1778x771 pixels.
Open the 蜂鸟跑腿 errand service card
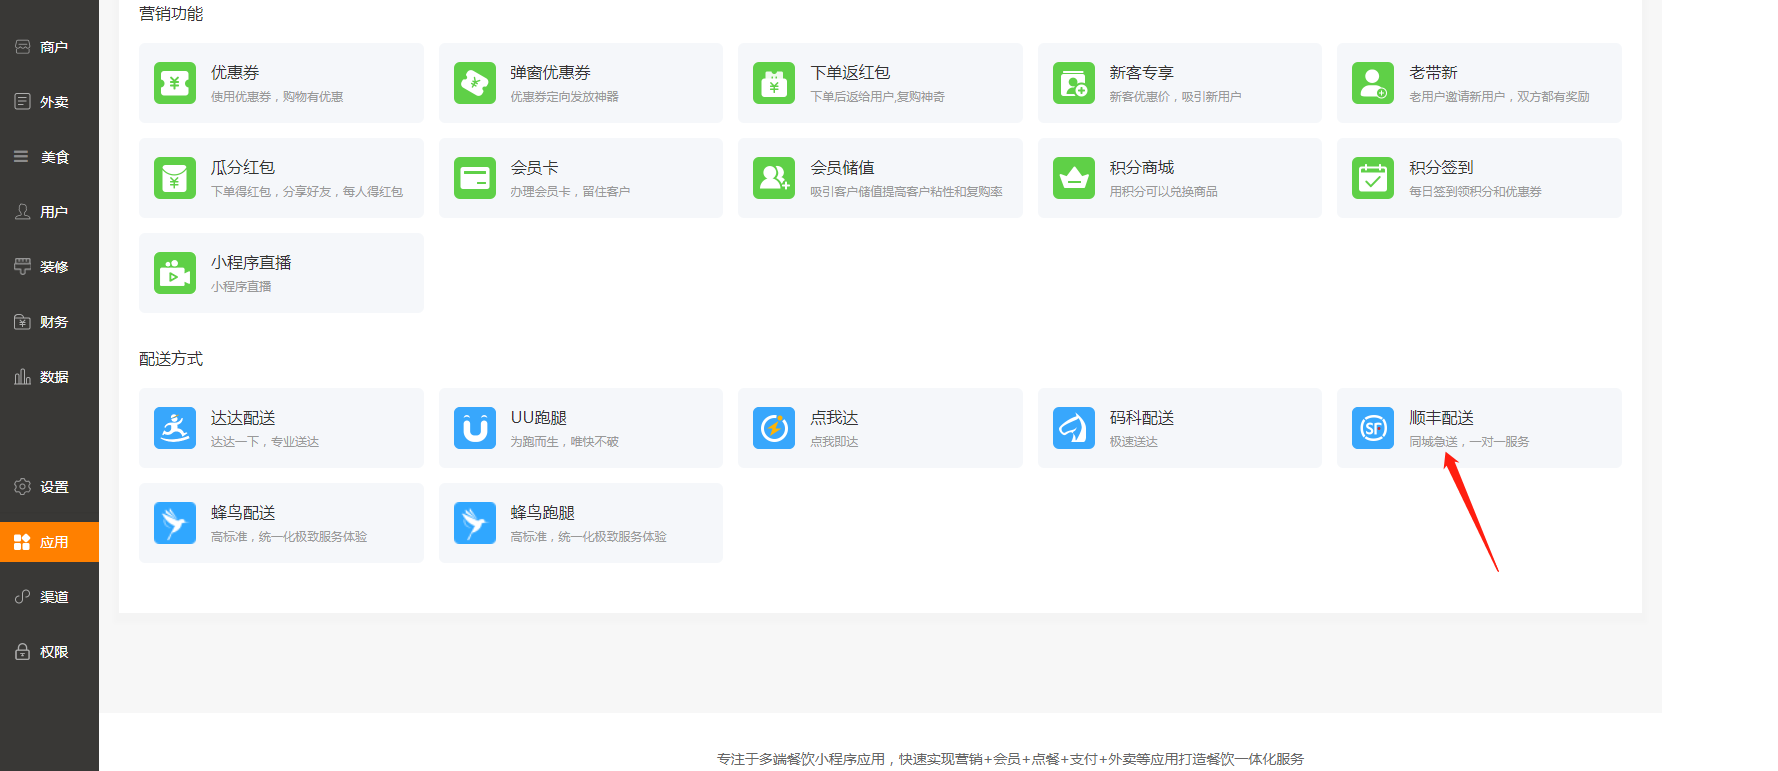point(580,523)
